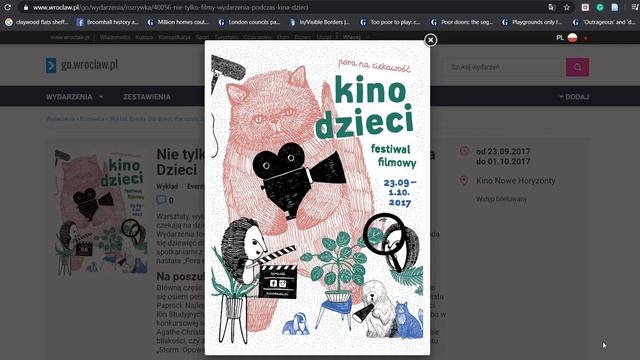Click the red extension icon in toolbar
The height and width of the screenshot is (360, 640).
(585, 7)
